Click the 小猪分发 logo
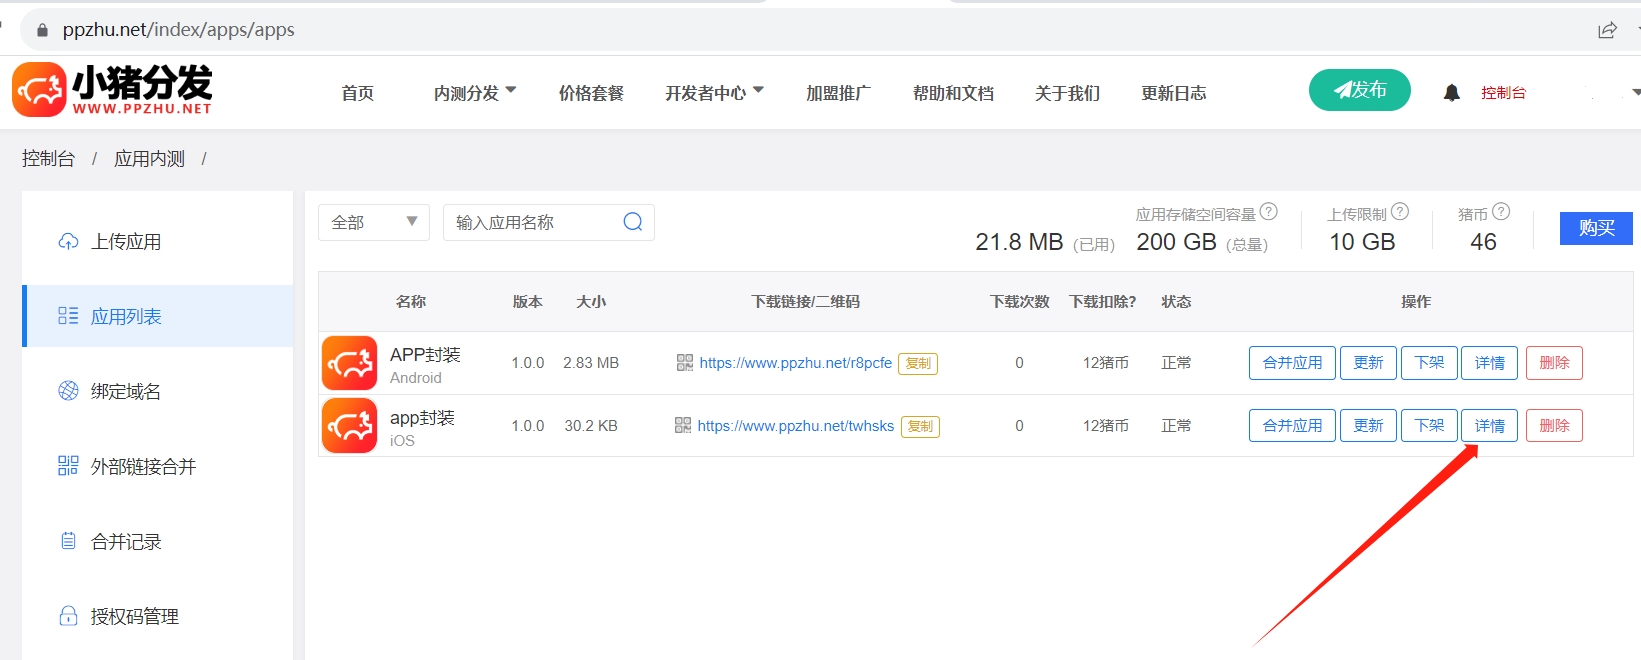Image resolution: width=1641 pixels, height=660 pixels. [112, 90]
